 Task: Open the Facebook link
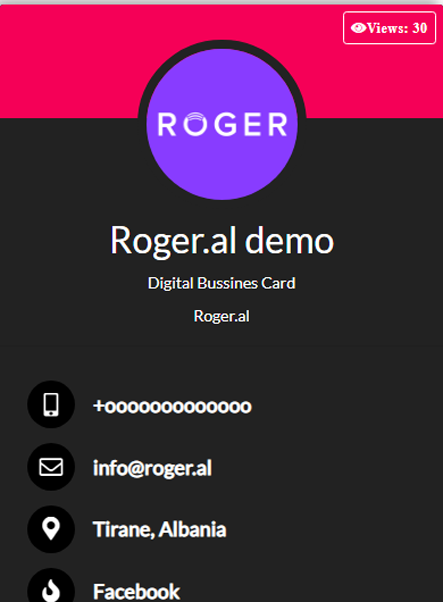point(136,592)
